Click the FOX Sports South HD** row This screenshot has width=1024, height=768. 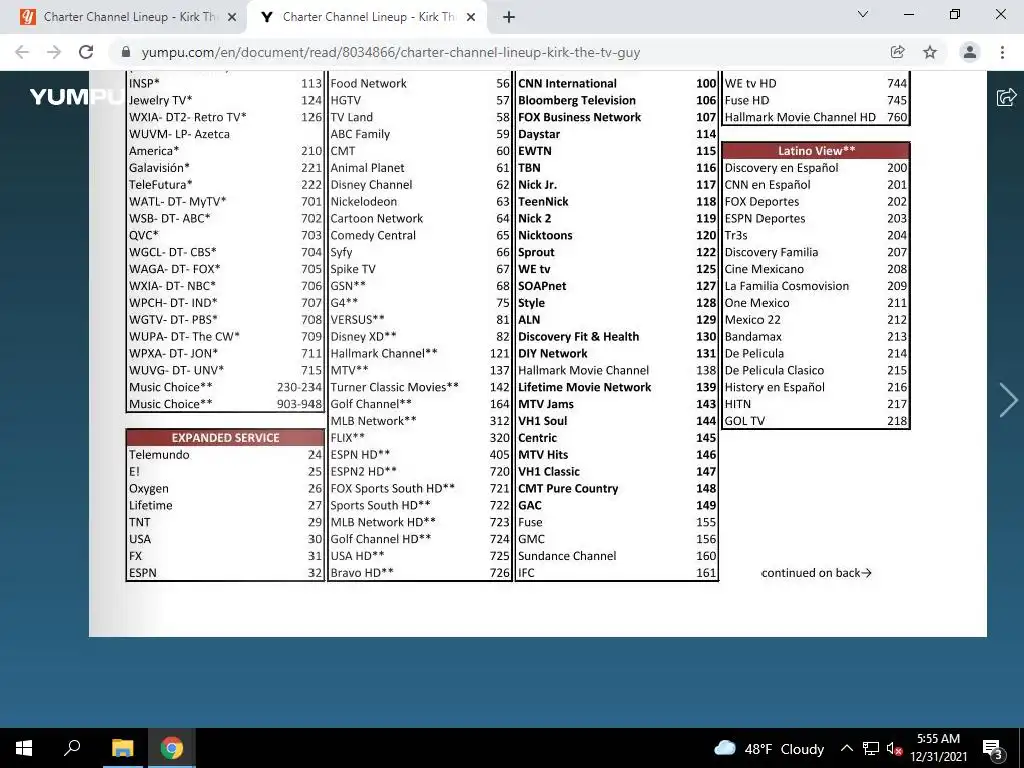tap(420, 488)
